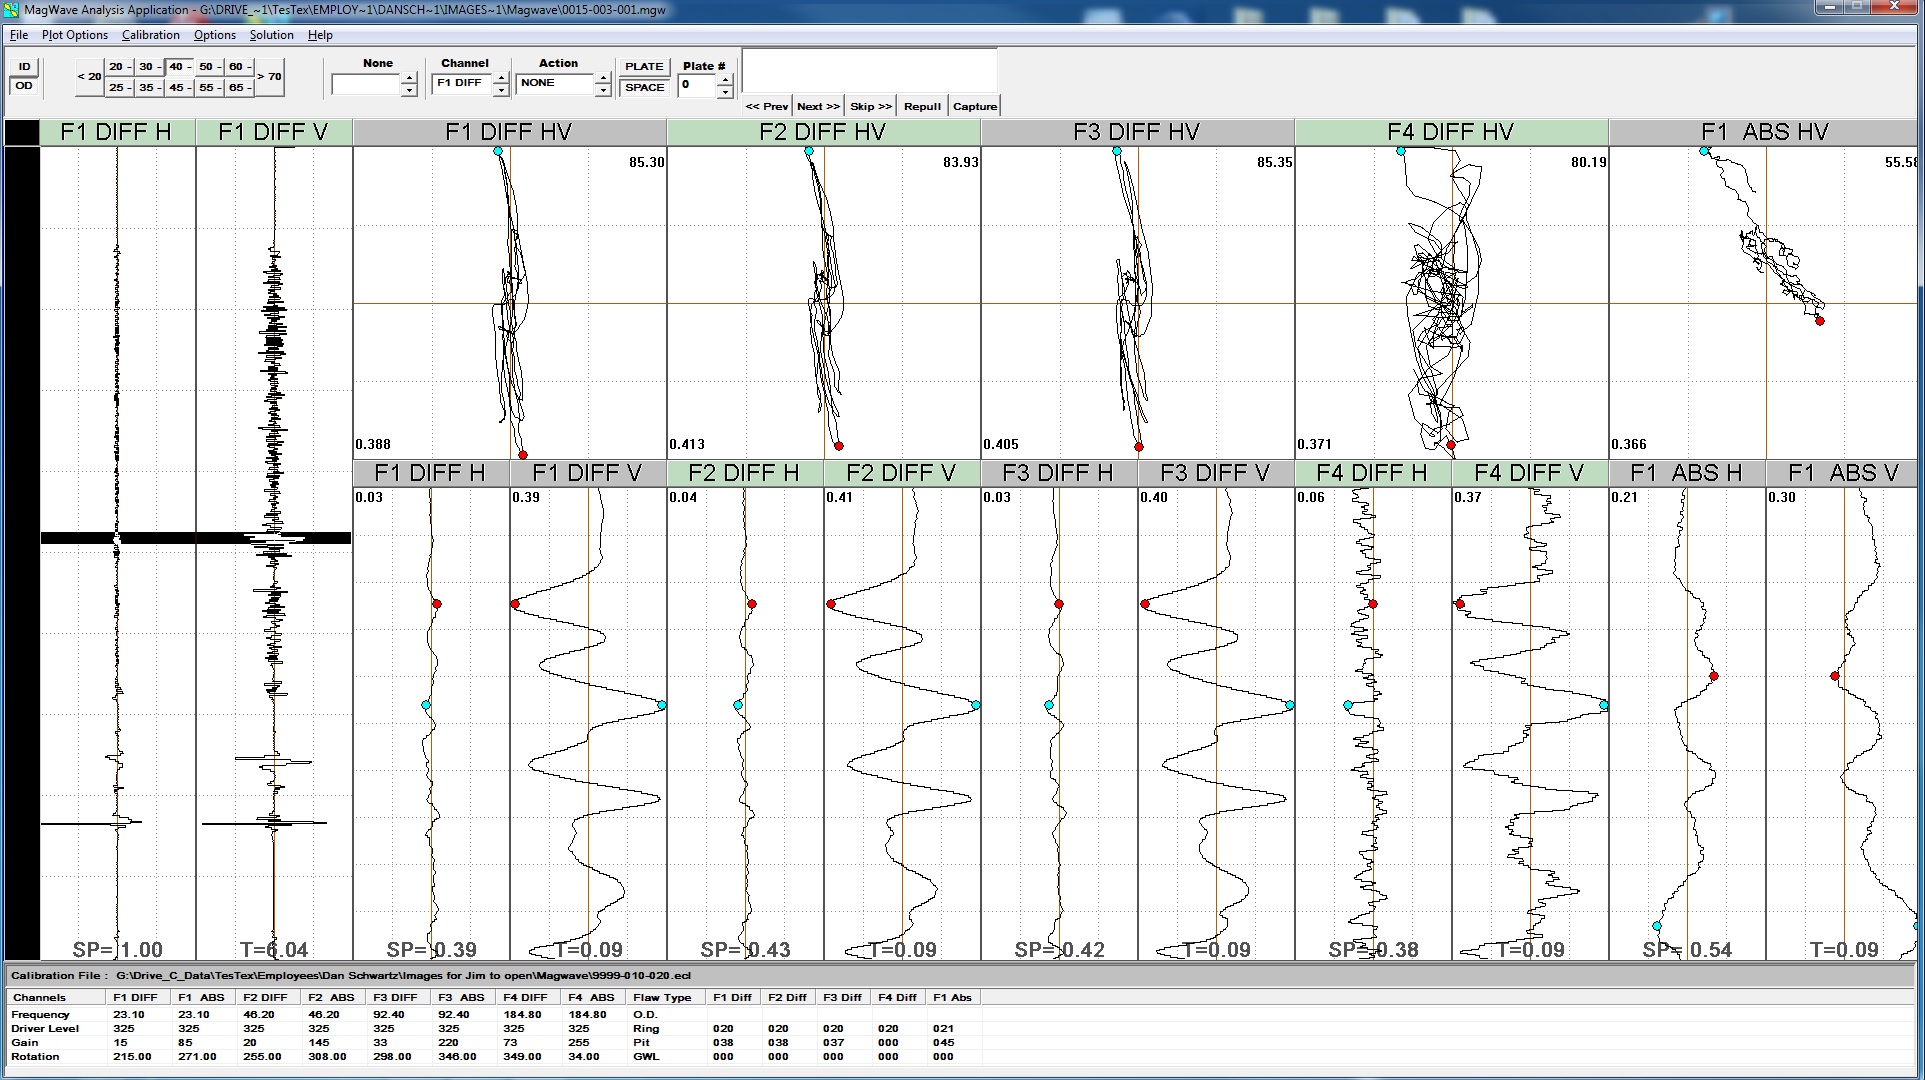Click the down arrow of Action selector
Image resolution: width=1925 pixels, height=1080 pixels.
(603, 91)
